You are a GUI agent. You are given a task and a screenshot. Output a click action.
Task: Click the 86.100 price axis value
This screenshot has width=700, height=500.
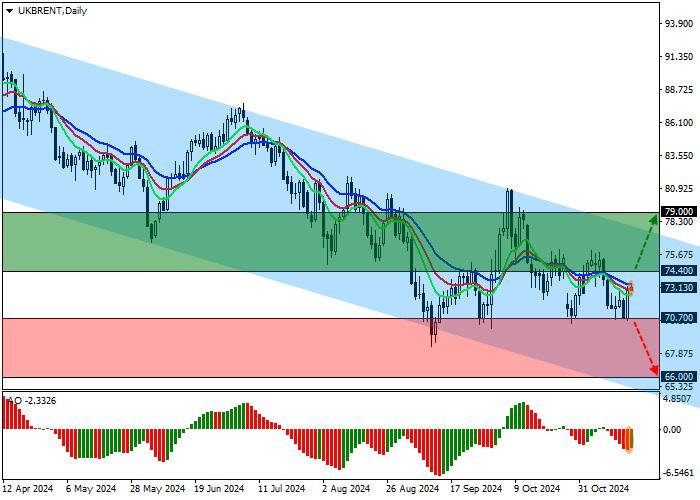[x=679, y=123]
